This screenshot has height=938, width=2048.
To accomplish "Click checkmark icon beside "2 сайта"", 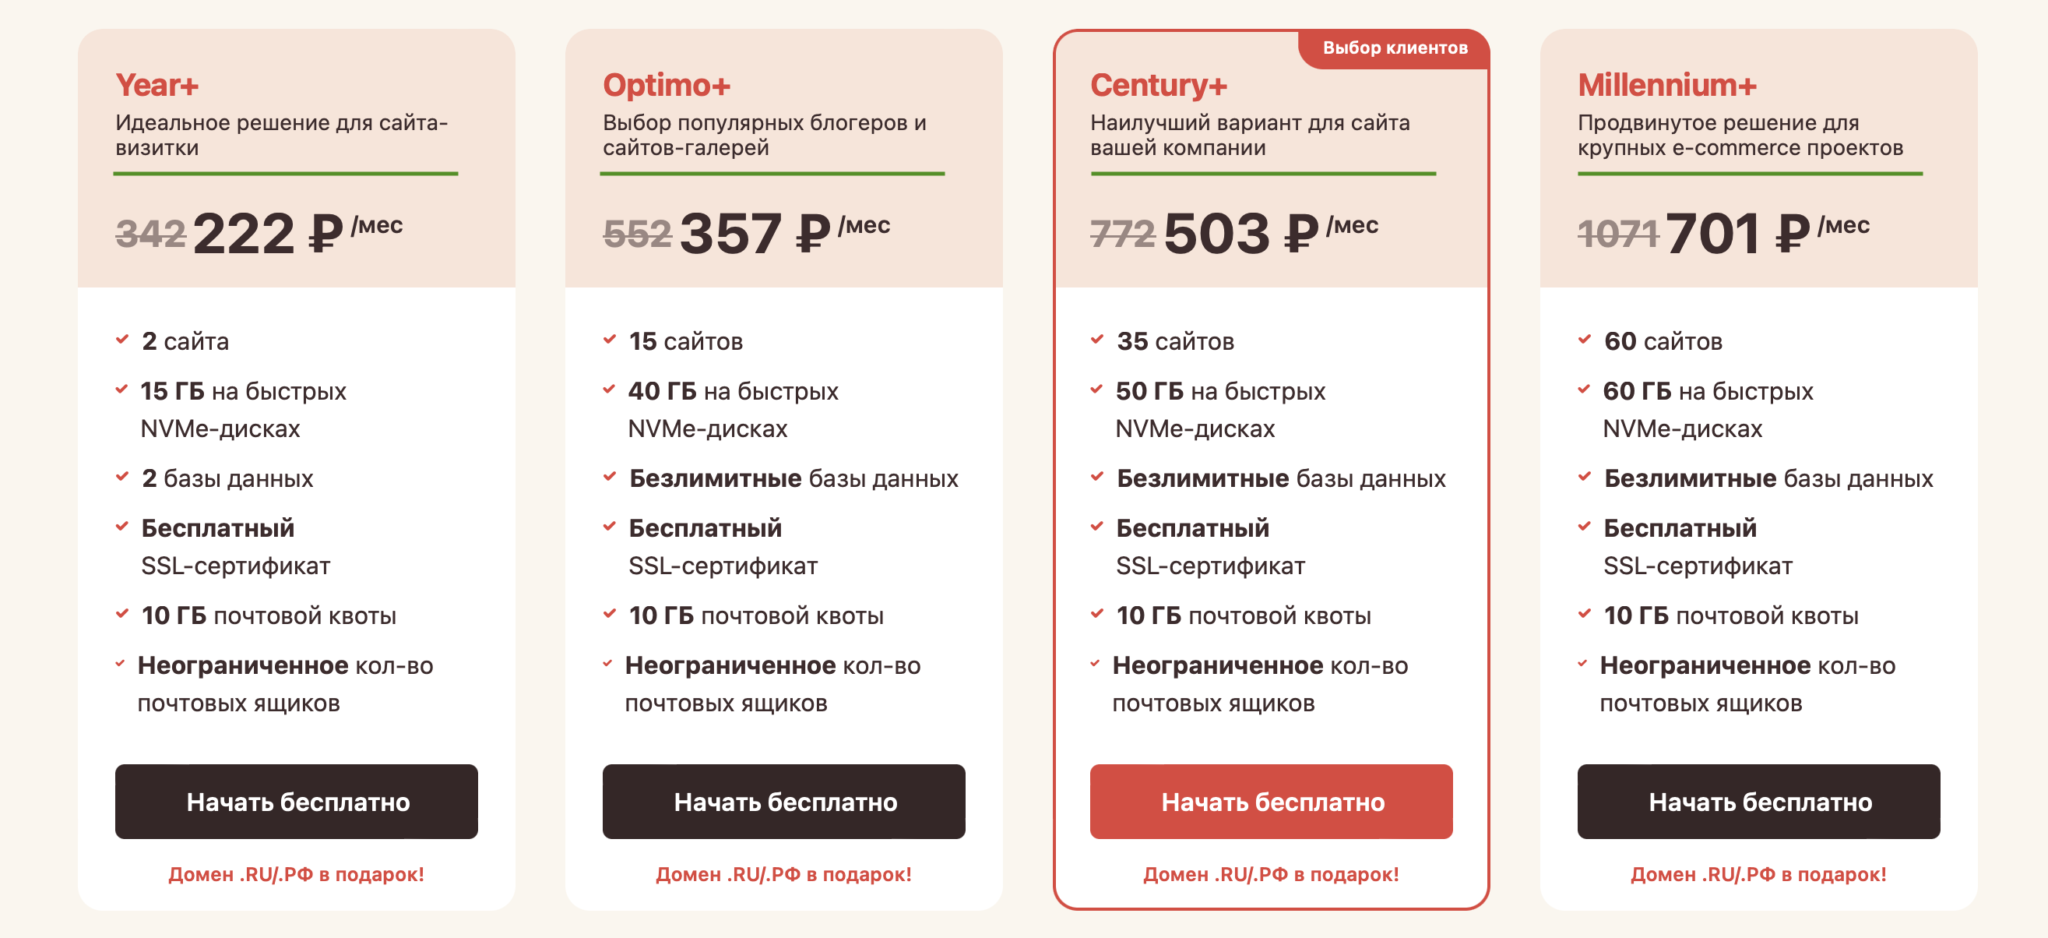I will (122, 340).
